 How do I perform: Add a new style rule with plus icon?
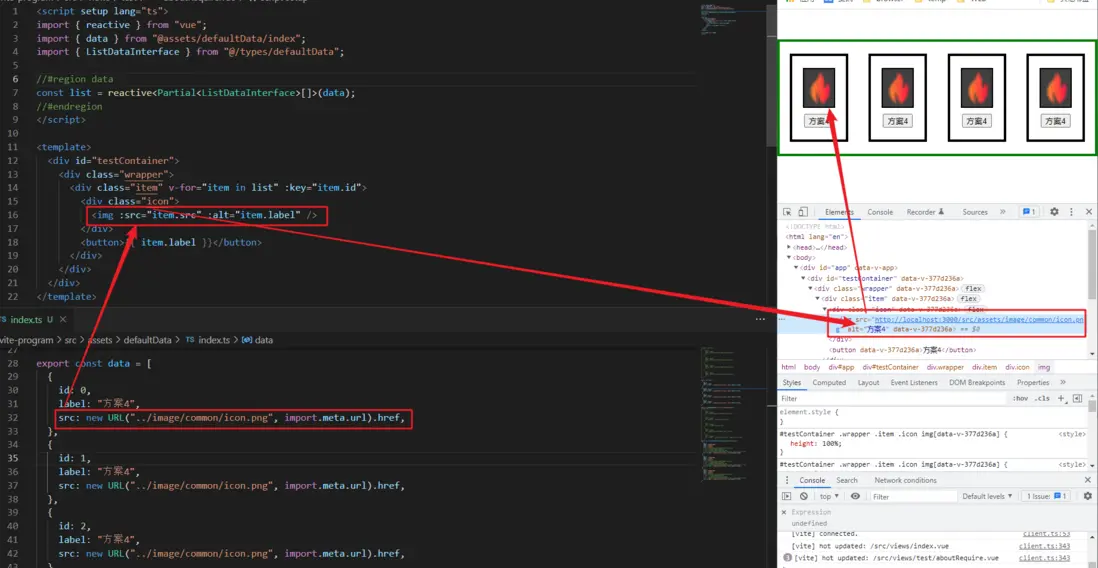[x=1061, y=399]
